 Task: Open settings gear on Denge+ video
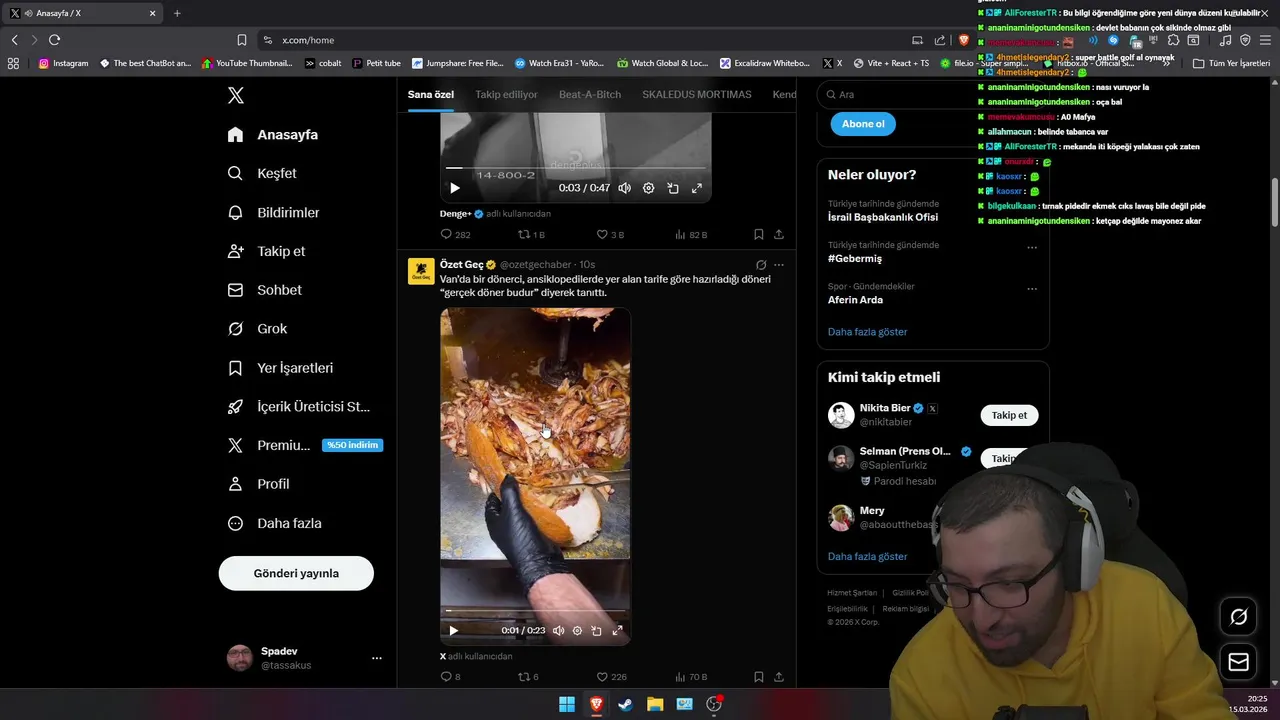click(648, 188)
